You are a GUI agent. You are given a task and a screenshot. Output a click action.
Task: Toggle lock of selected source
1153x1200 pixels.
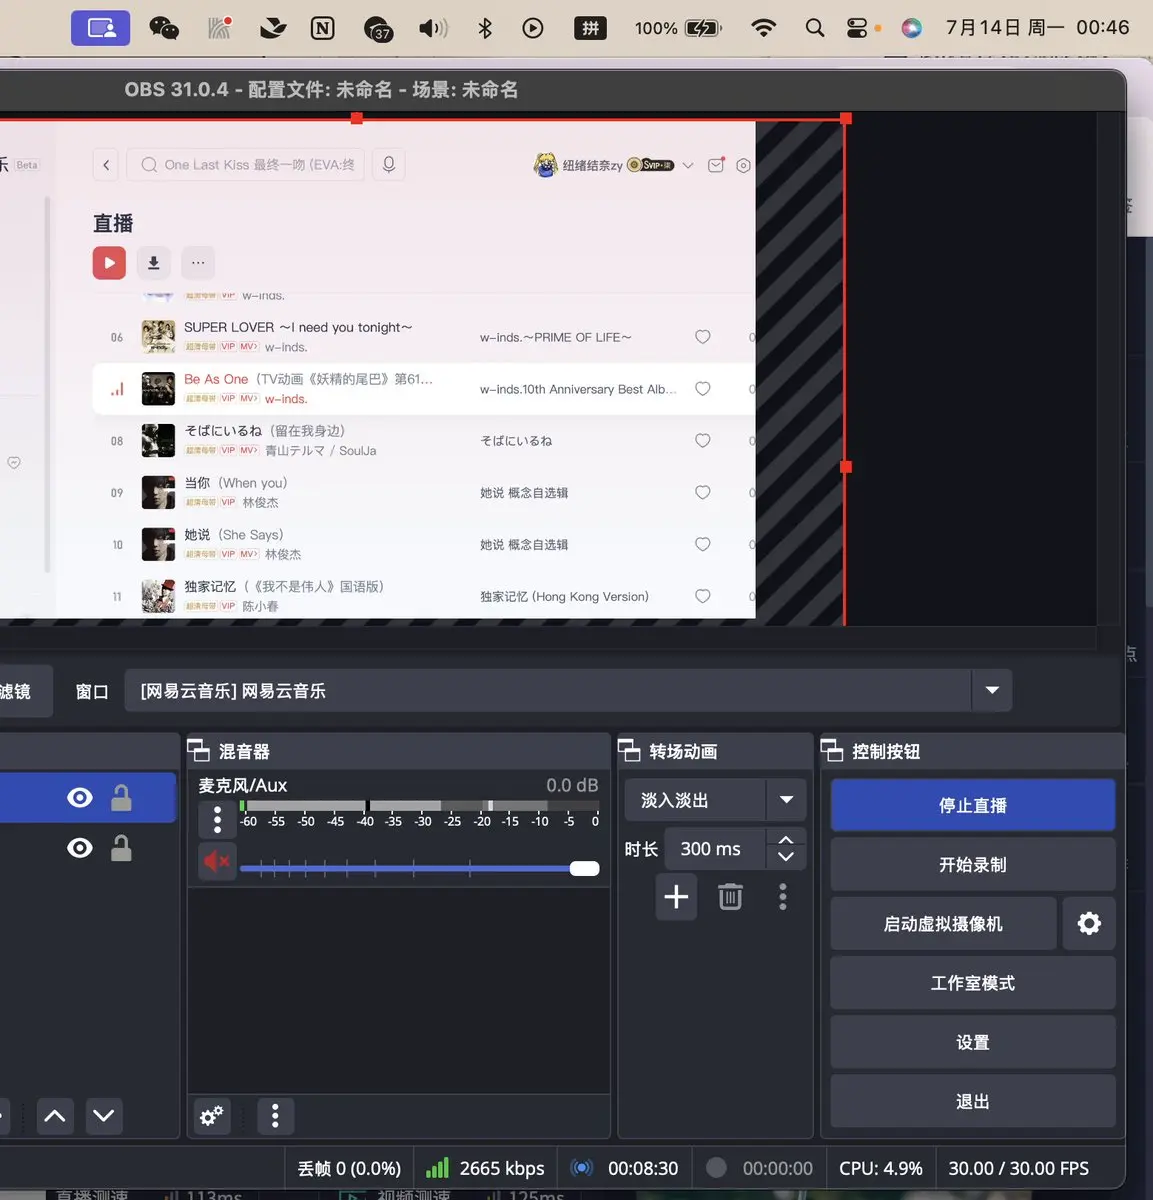(121, 797)
